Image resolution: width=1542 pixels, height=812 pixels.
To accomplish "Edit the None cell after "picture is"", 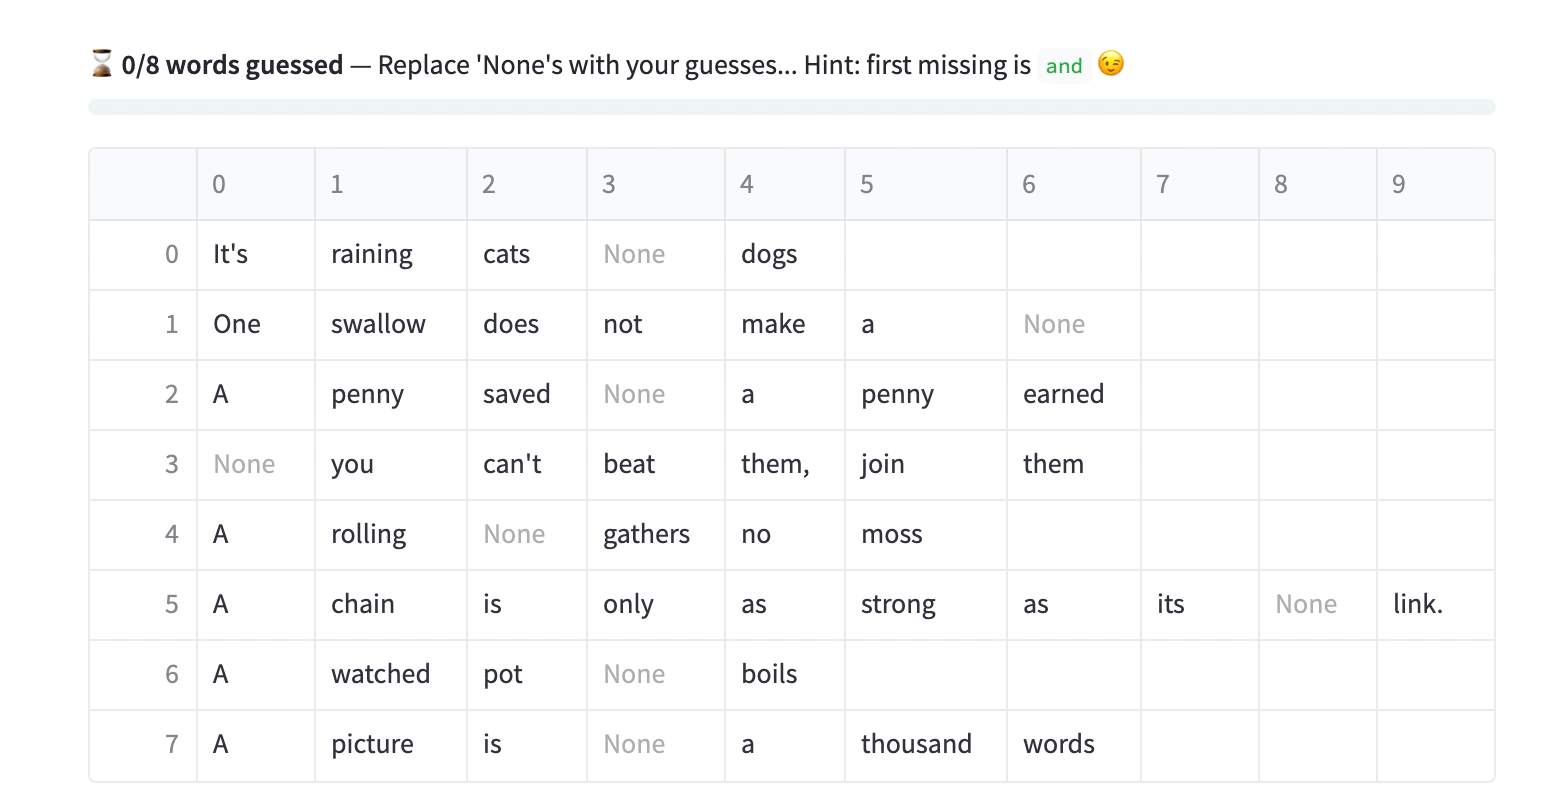I will tap(634, 745).
